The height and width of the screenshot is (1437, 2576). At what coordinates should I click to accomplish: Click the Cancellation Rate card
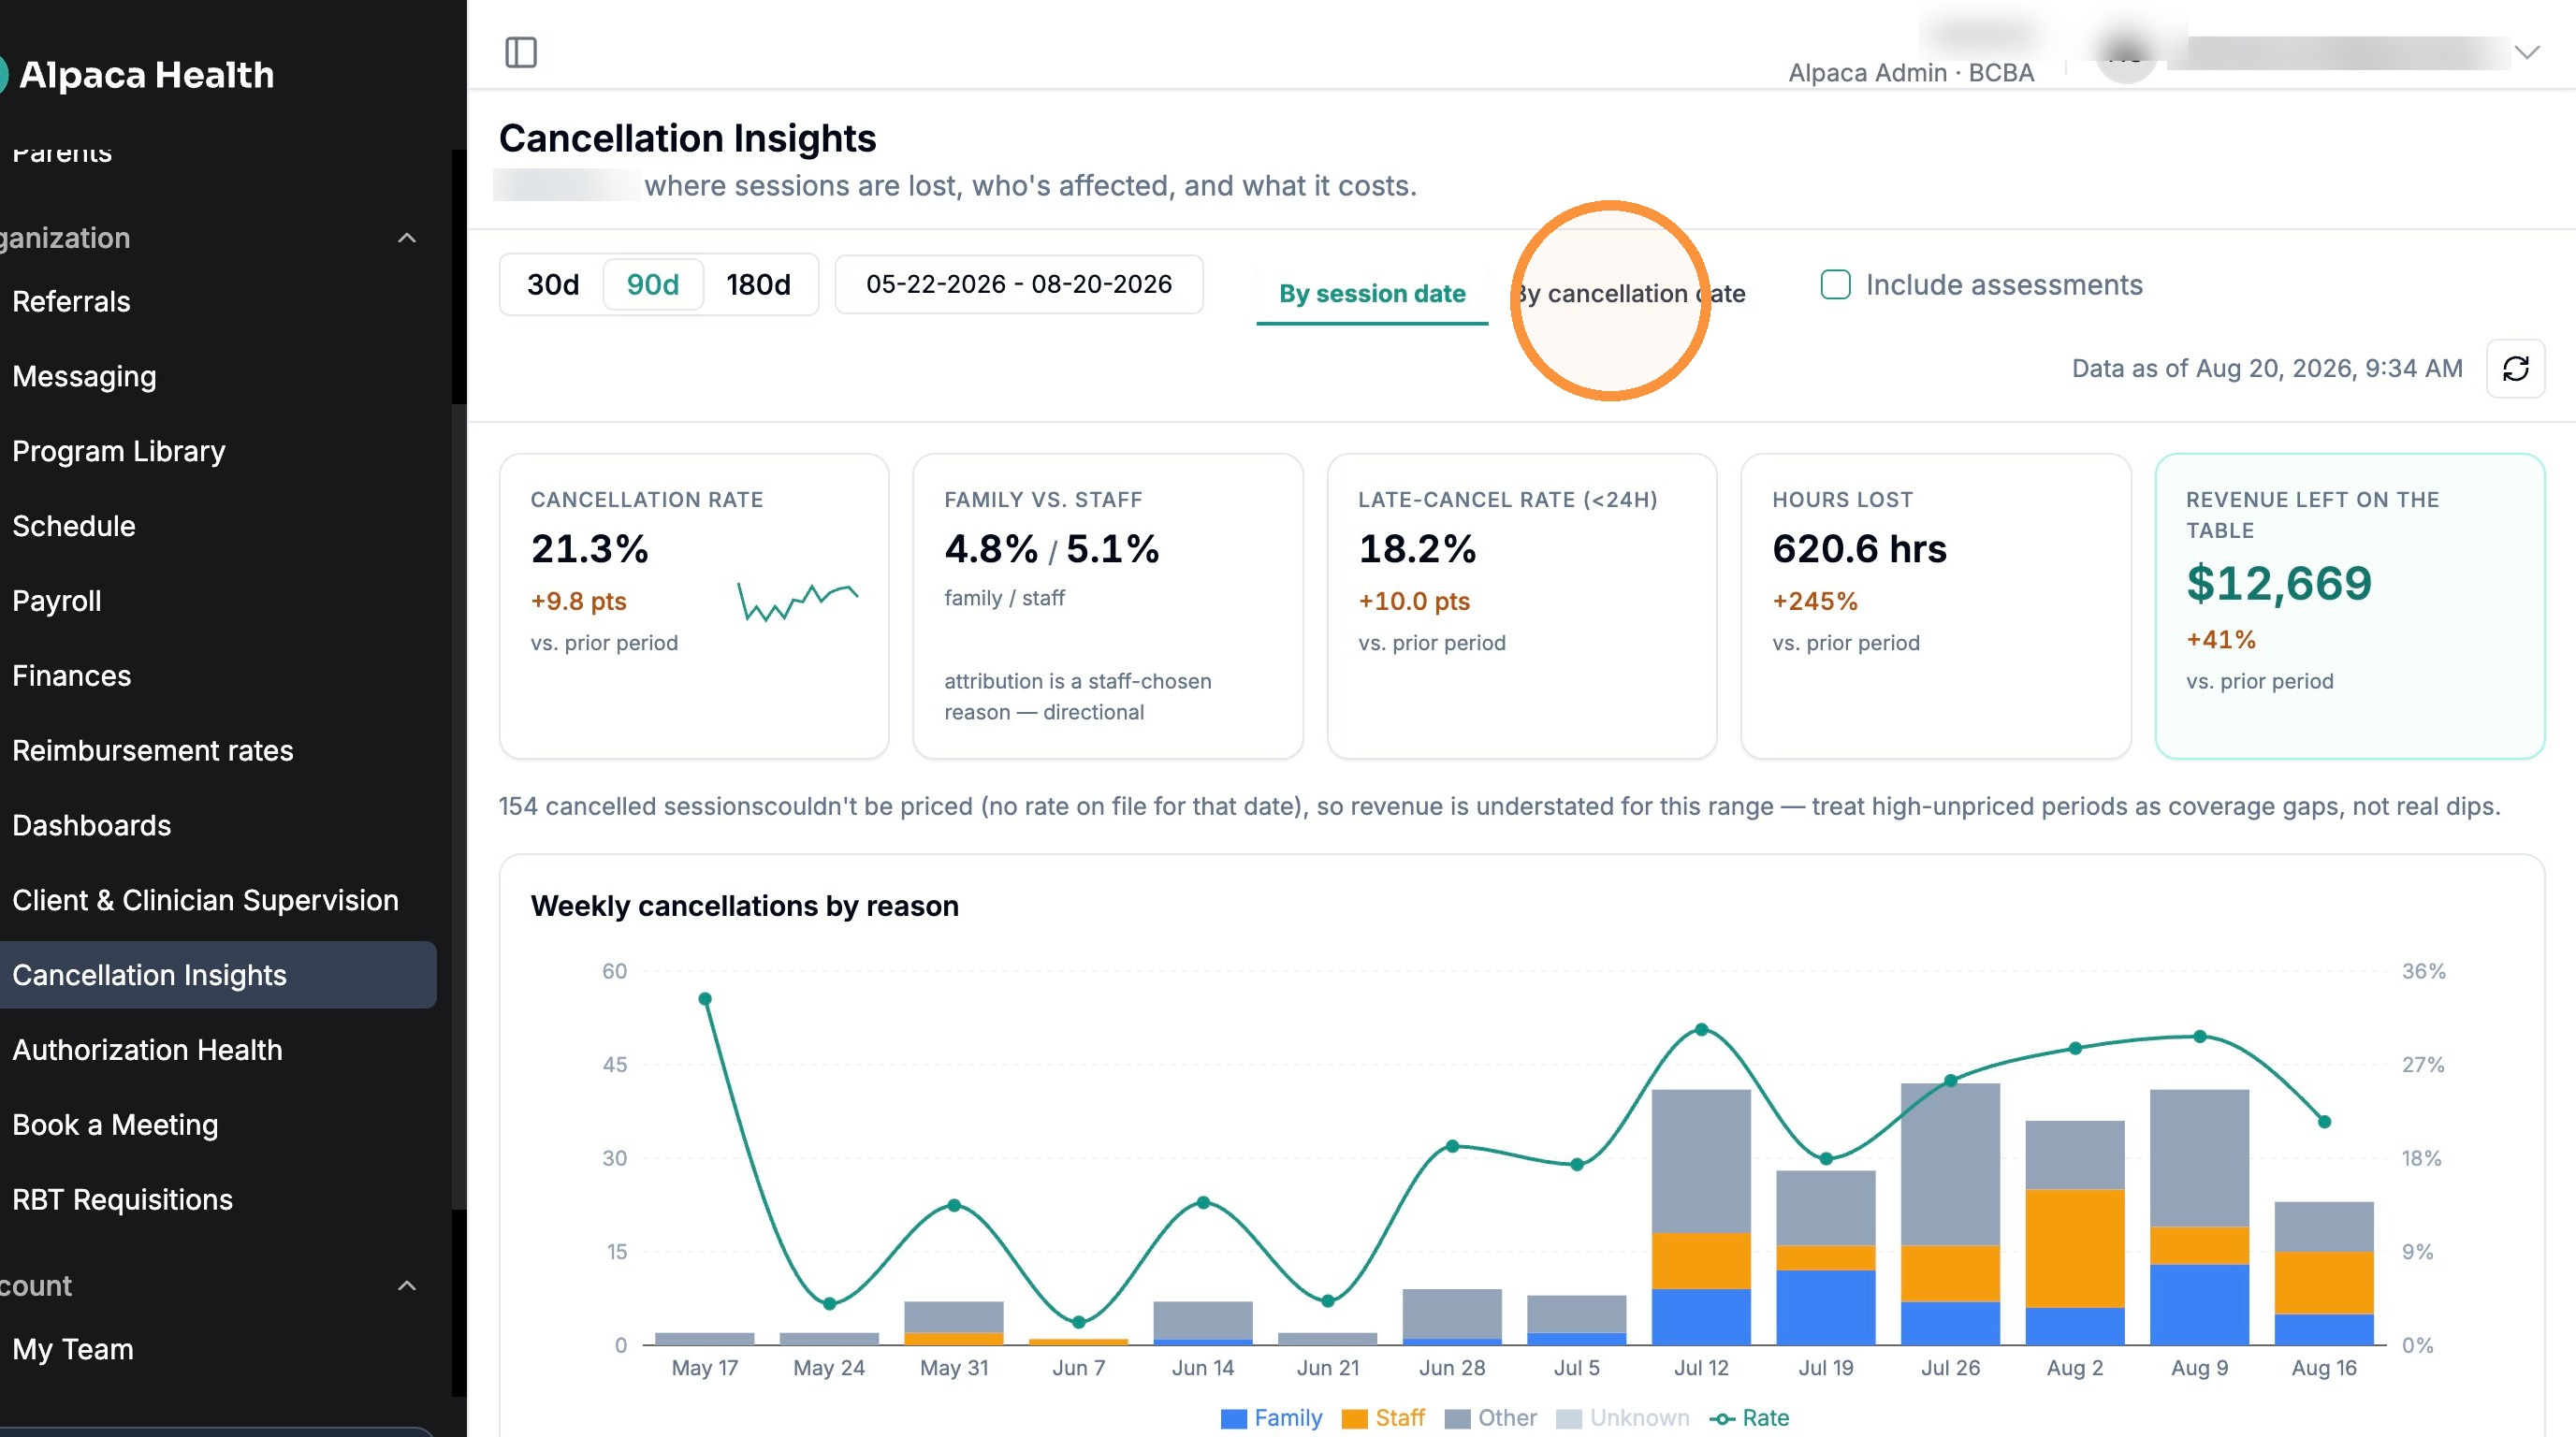tap(694, 606)
